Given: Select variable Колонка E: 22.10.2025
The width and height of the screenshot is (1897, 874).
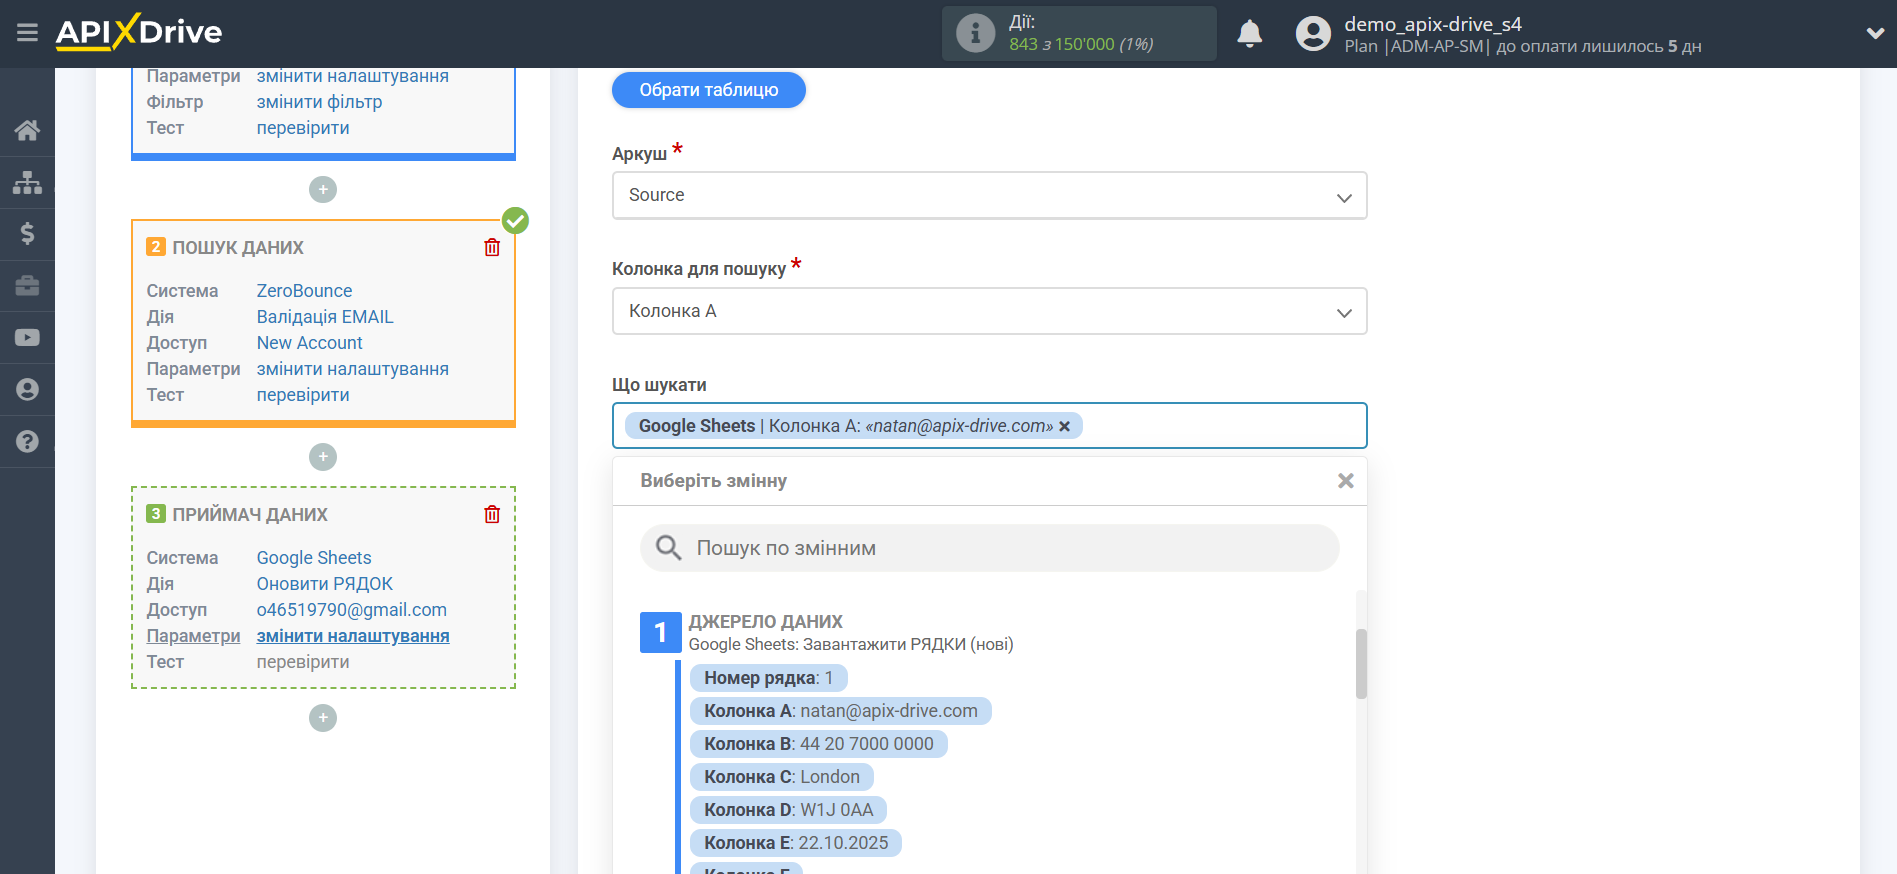Looking at the screenshot, I should coord(796,843).
